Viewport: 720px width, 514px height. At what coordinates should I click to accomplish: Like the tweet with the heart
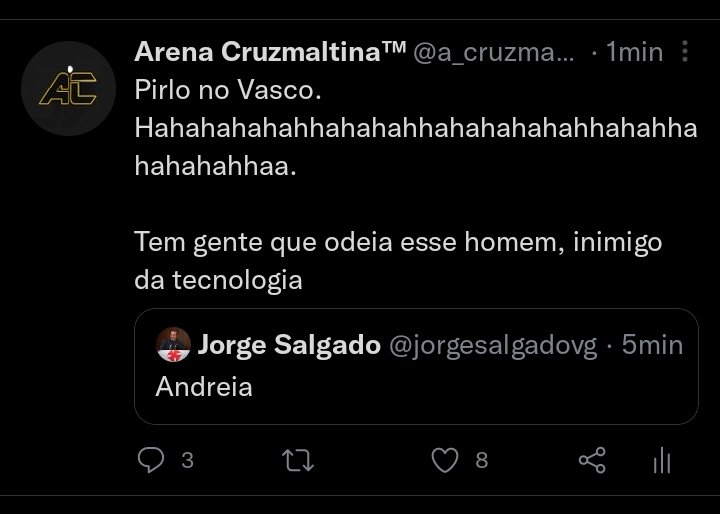tap(445, 459)
